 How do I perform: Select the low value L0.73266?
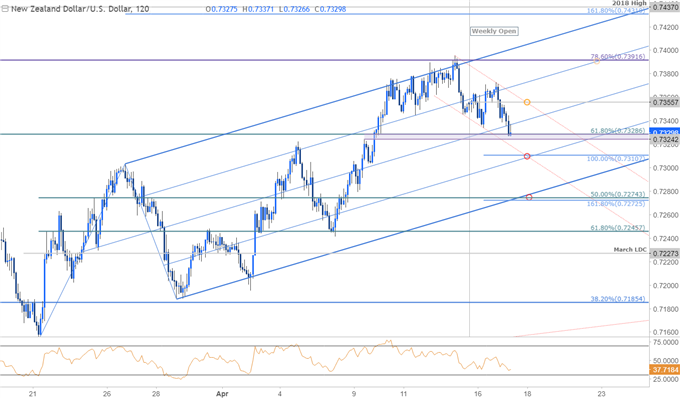[294, 9]
